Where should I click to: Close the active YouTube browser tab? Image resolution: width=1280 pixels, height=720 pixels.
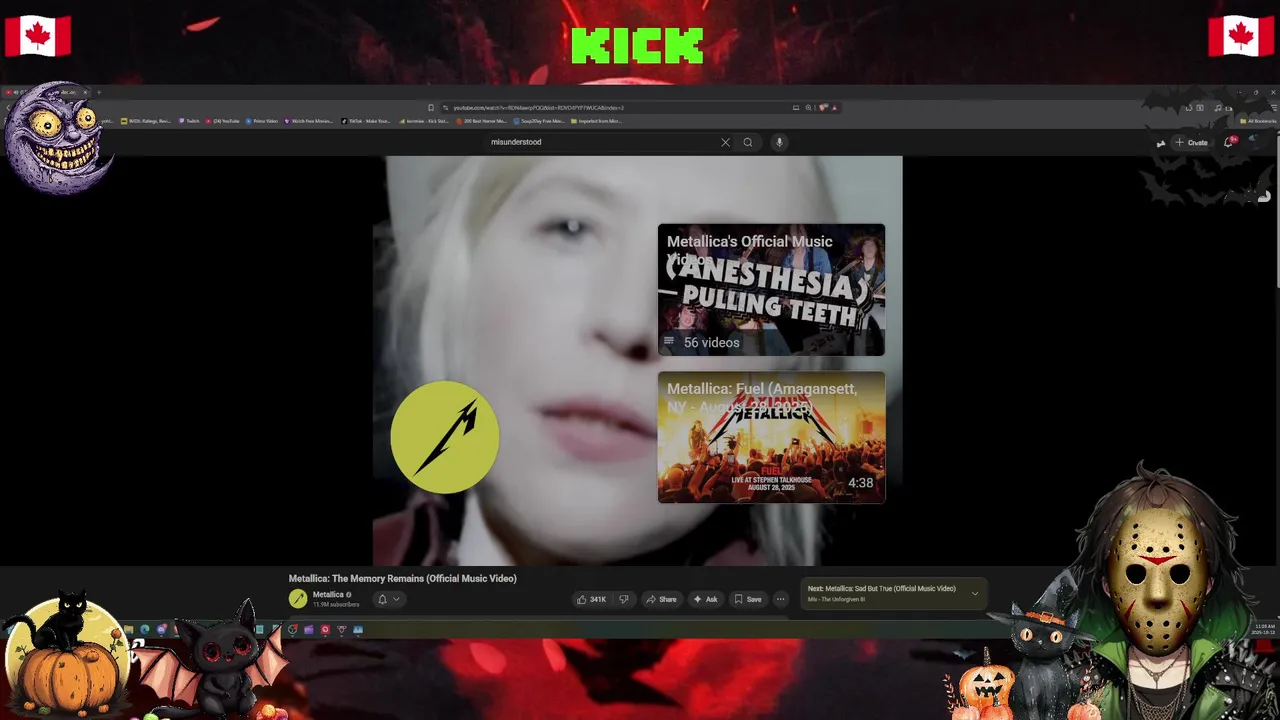85,93
